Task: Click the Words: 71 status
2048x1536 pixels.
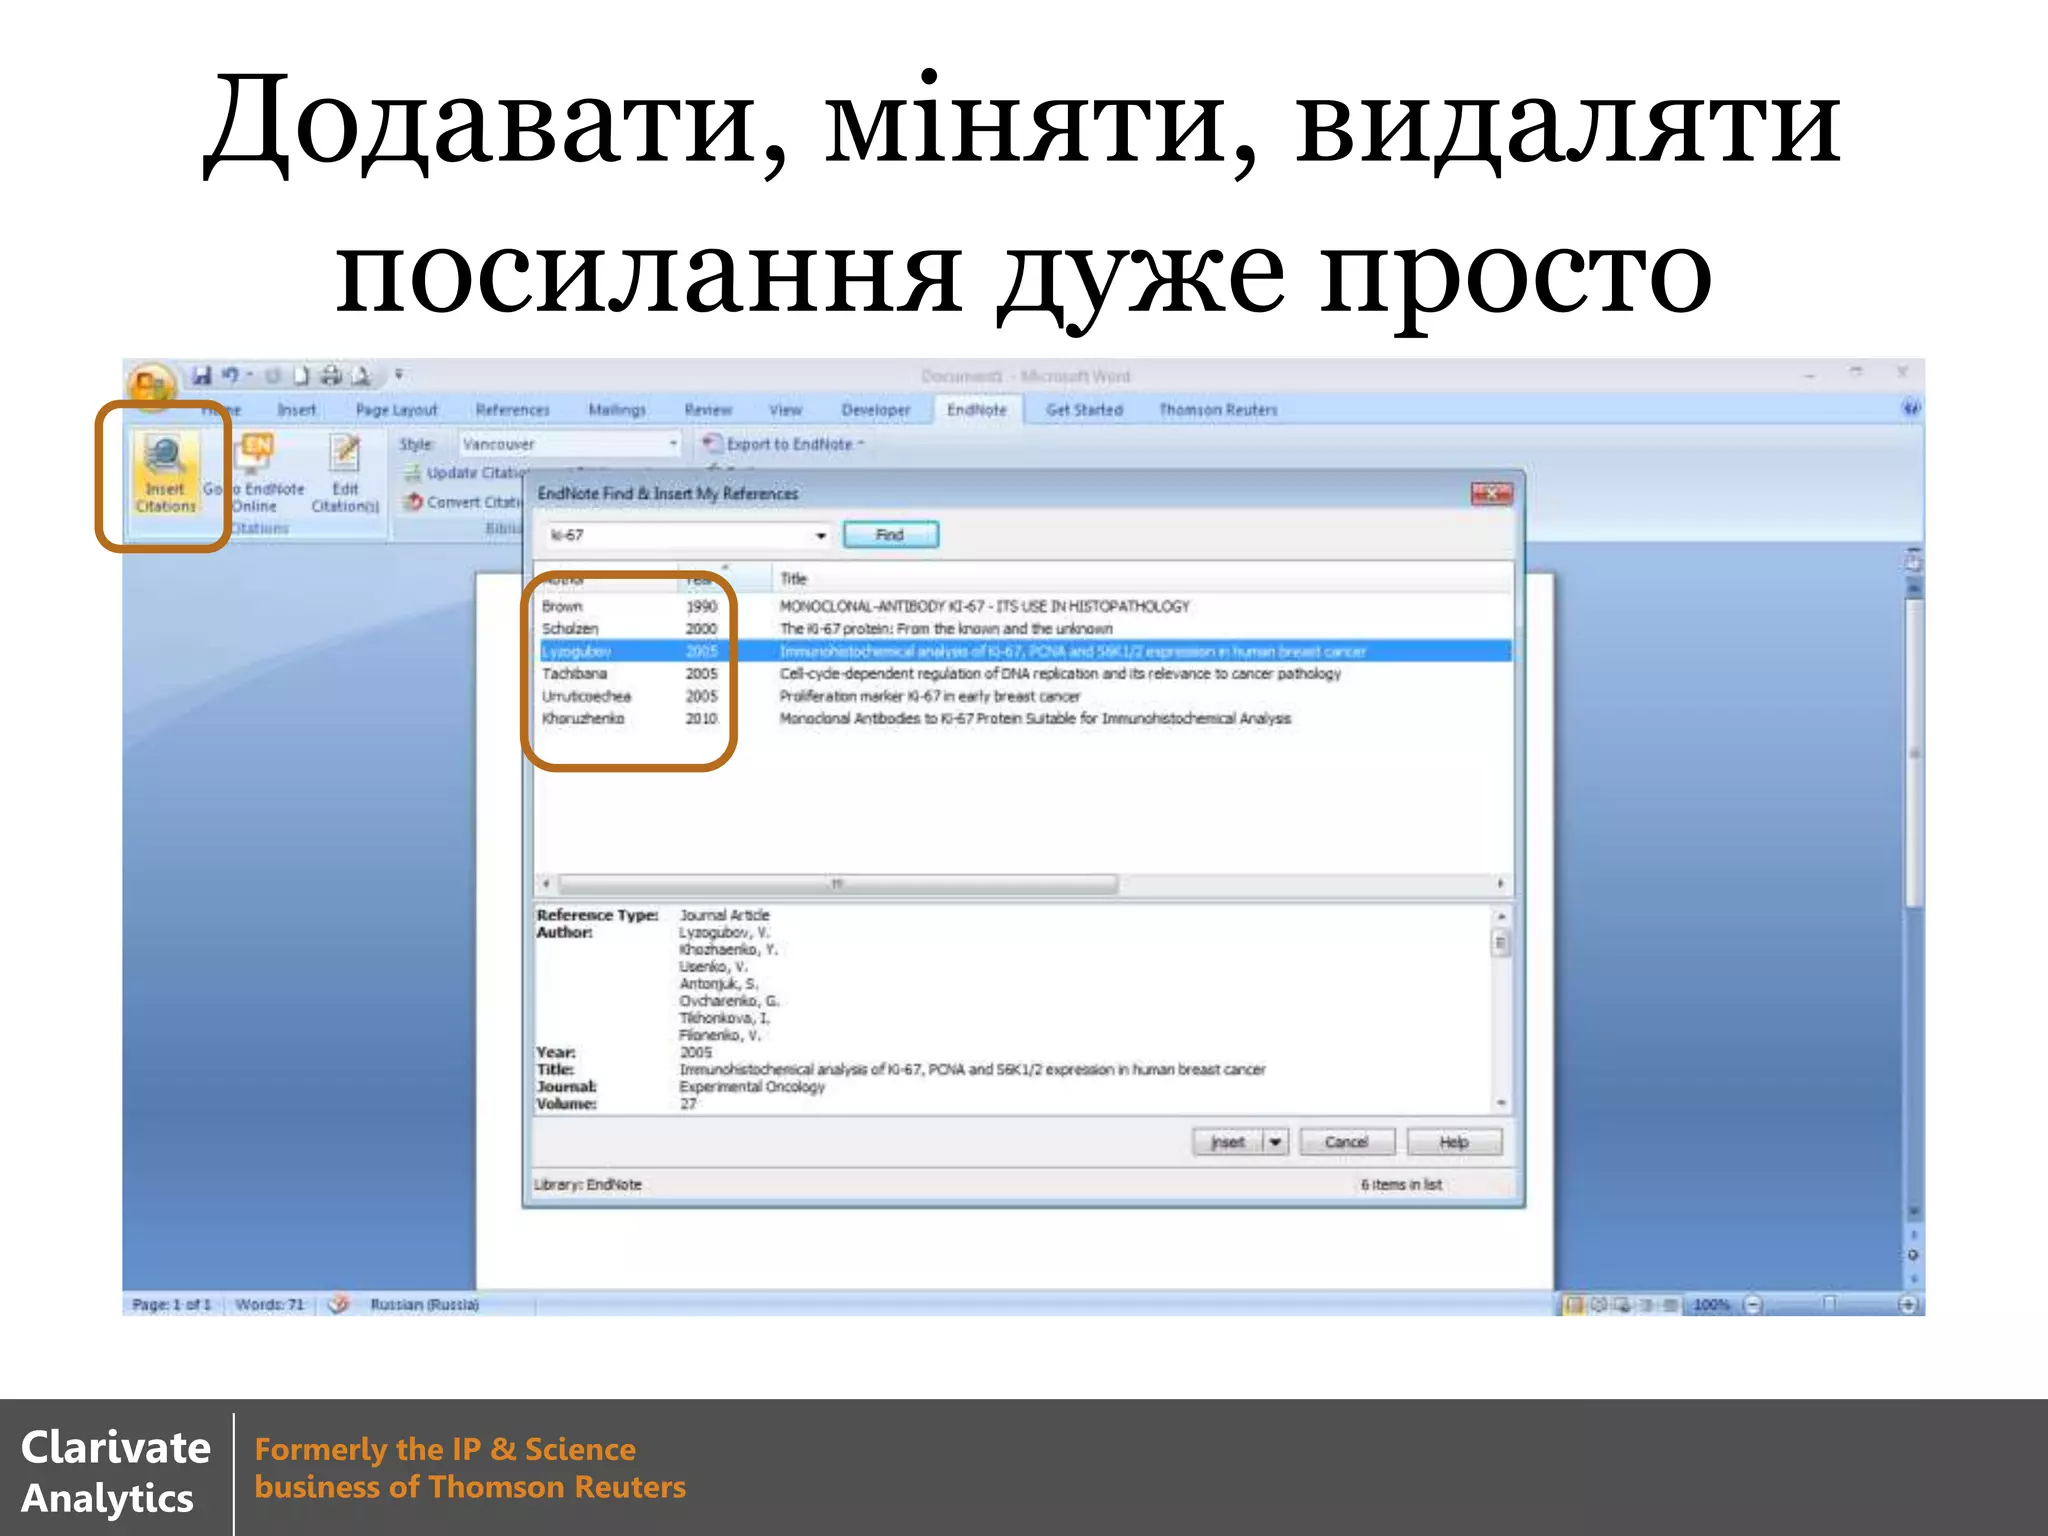Action: 270,1305
